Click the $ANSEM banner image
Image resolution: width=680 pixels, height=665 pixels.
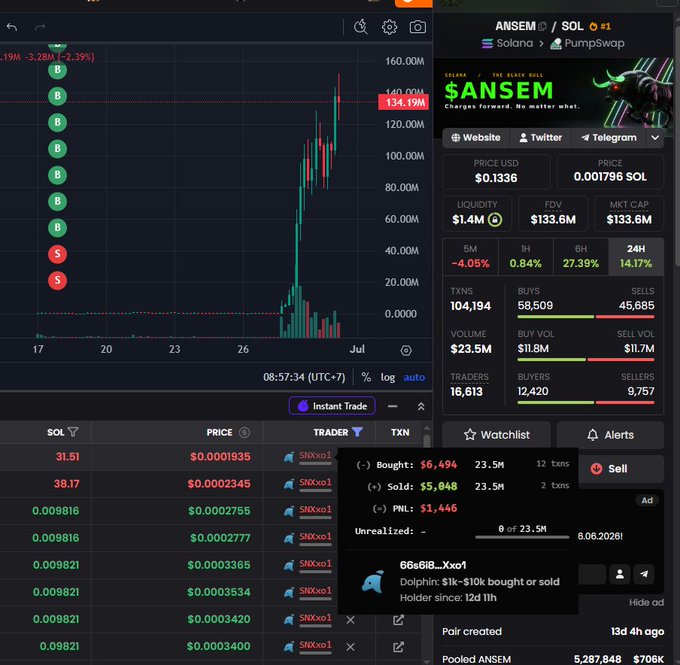coord(553,92)
